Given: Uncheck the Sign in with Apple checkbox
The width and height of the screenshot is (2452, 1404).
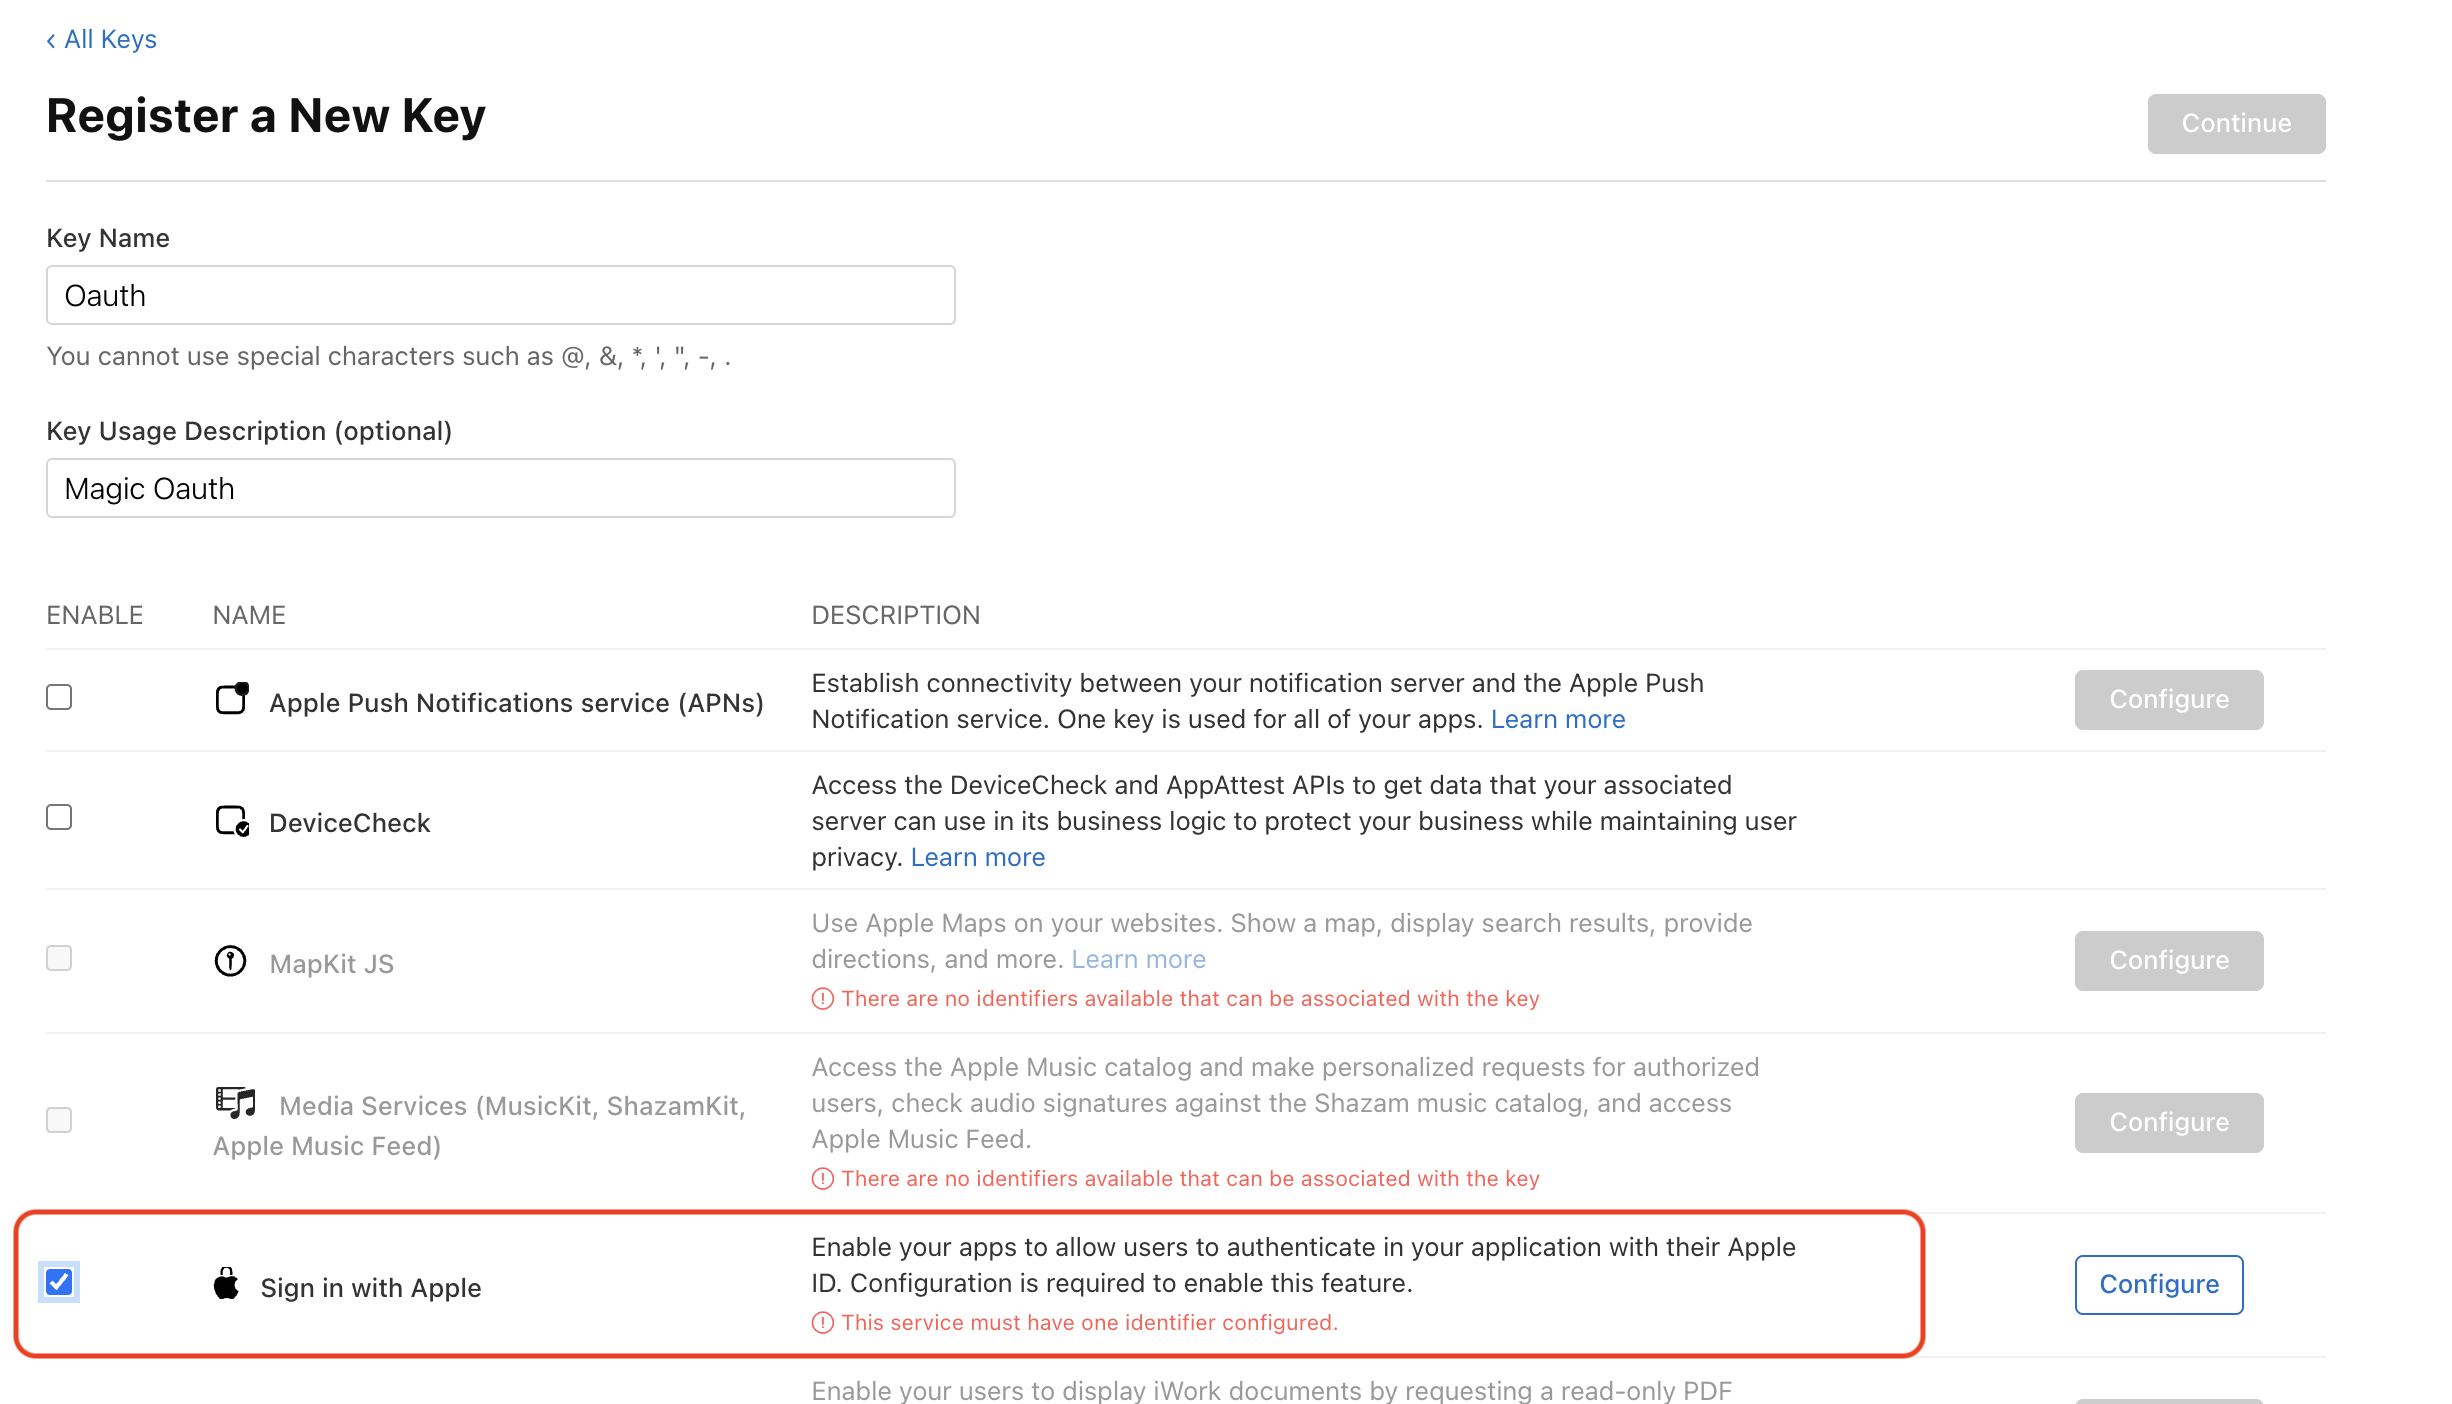Looking at the screenshot, I should 59,1283.
